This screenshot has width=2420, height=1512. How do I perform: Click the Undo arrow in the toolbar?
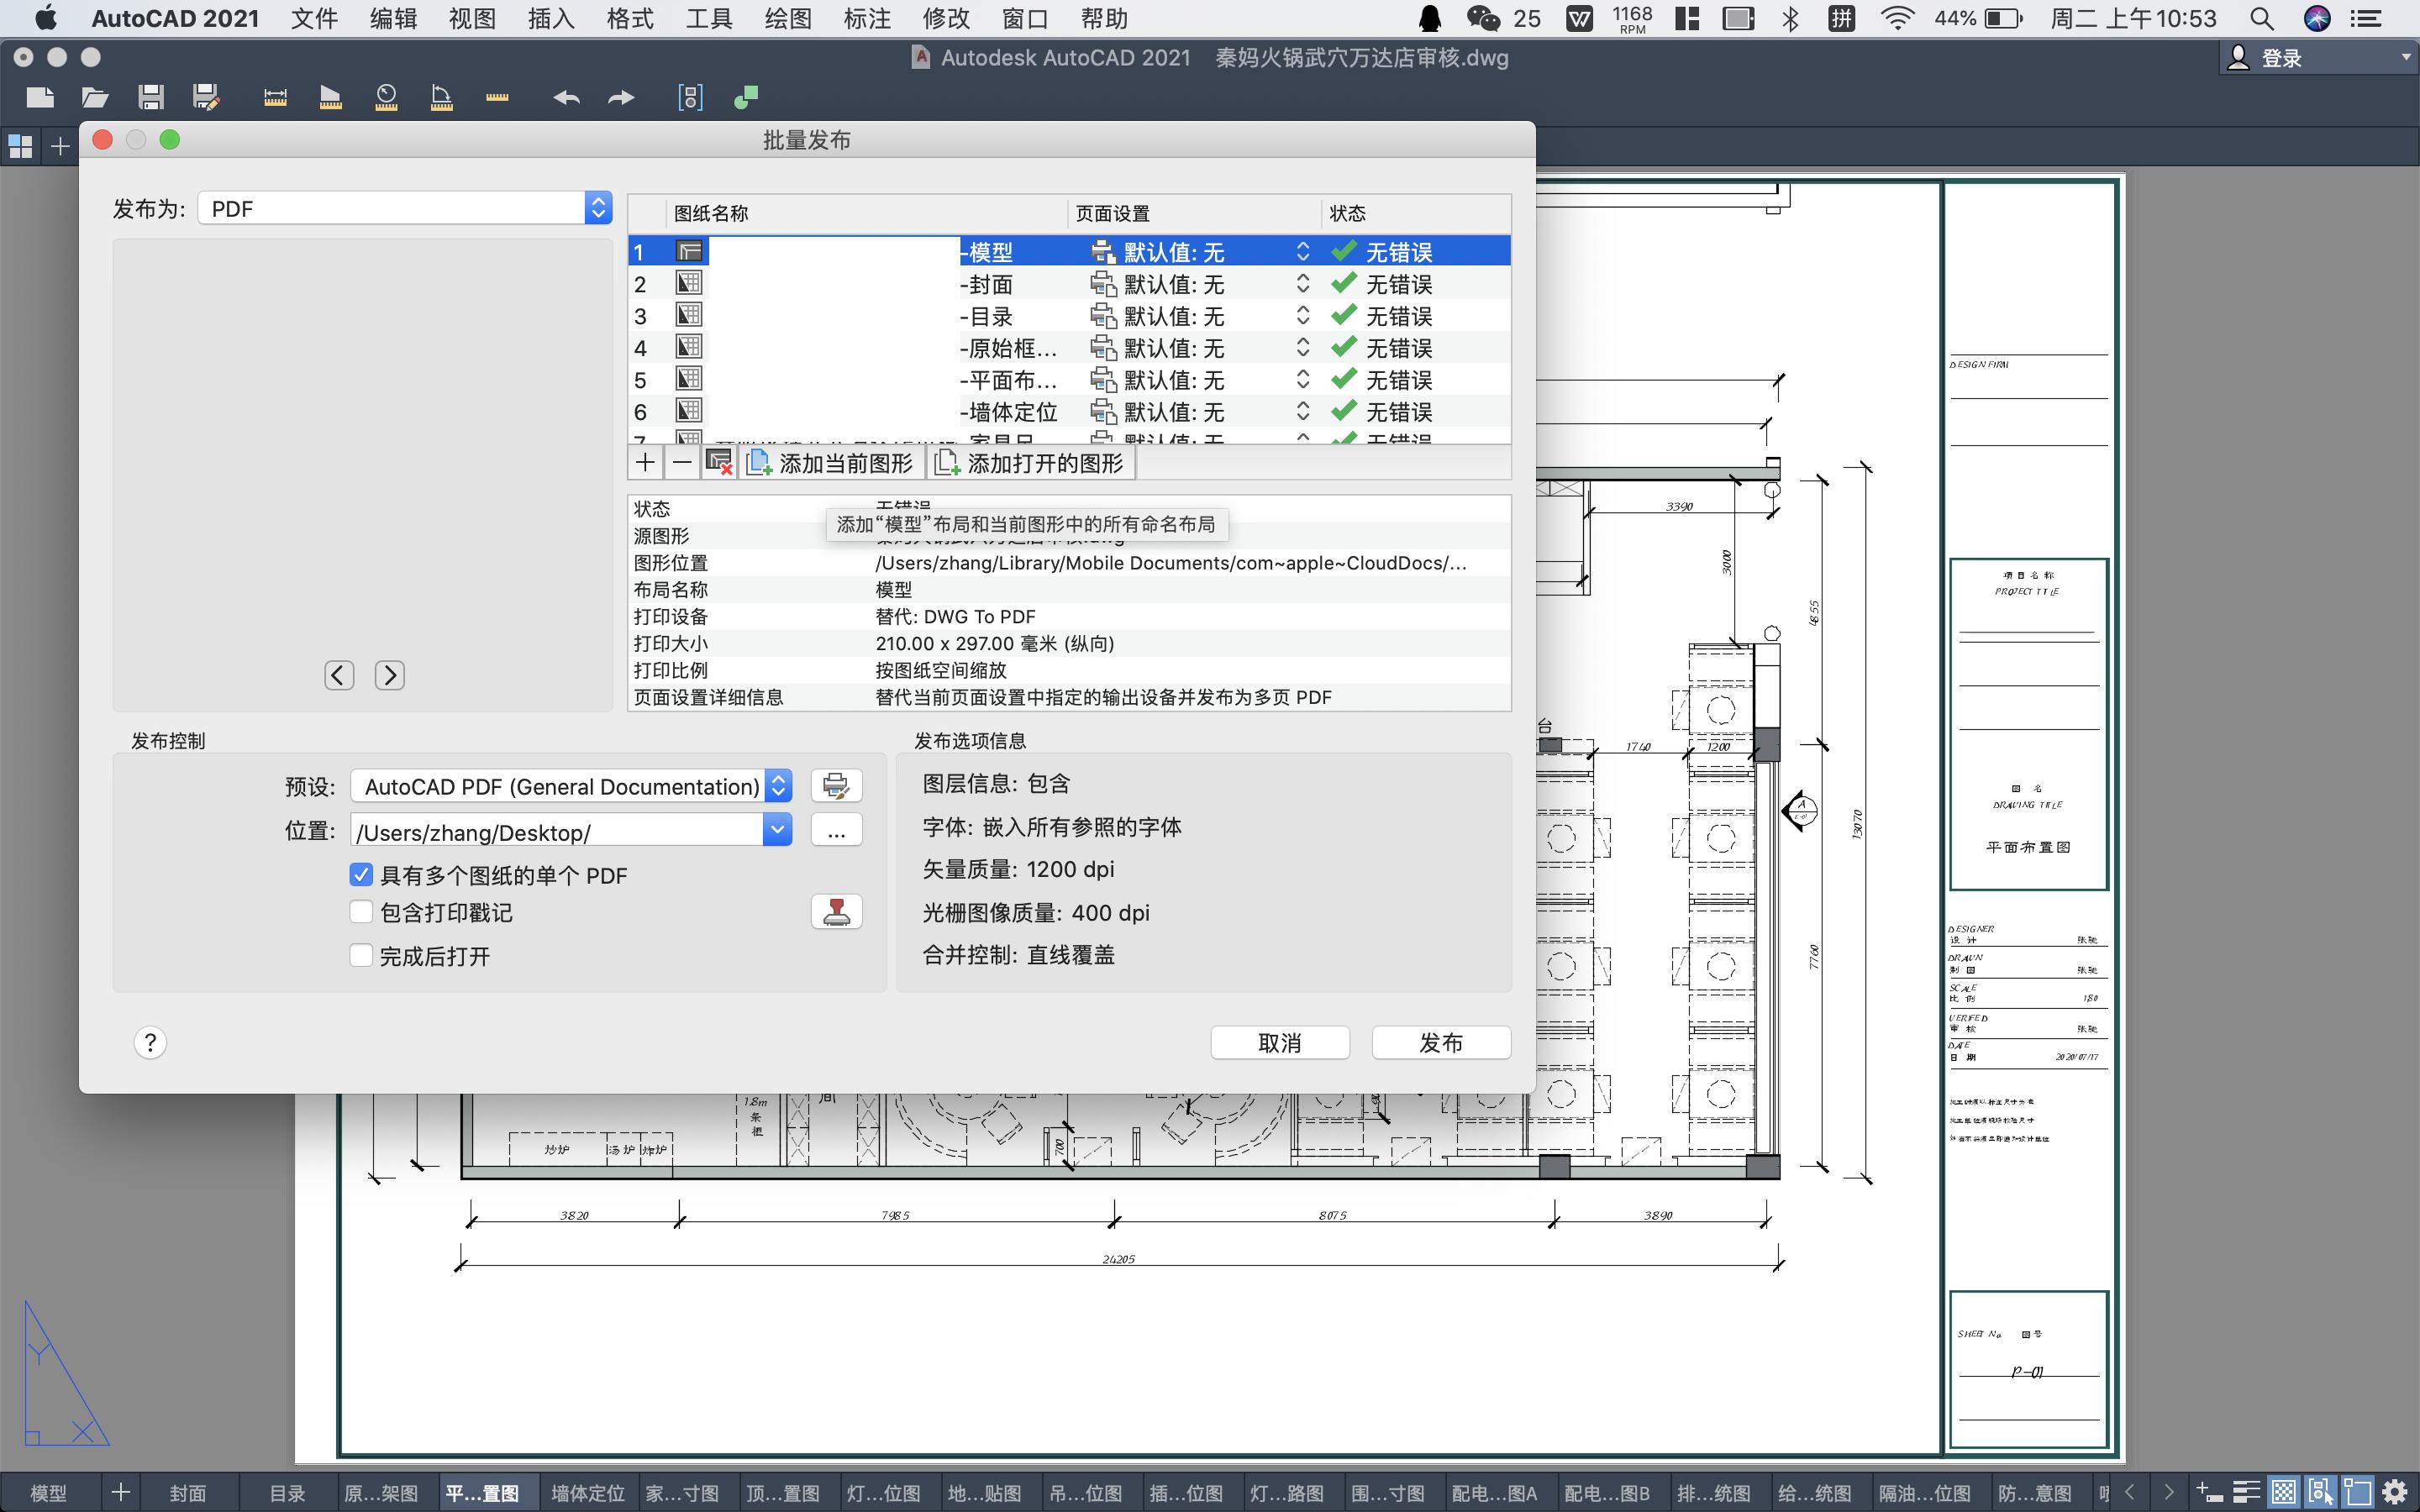coord(566,97)
